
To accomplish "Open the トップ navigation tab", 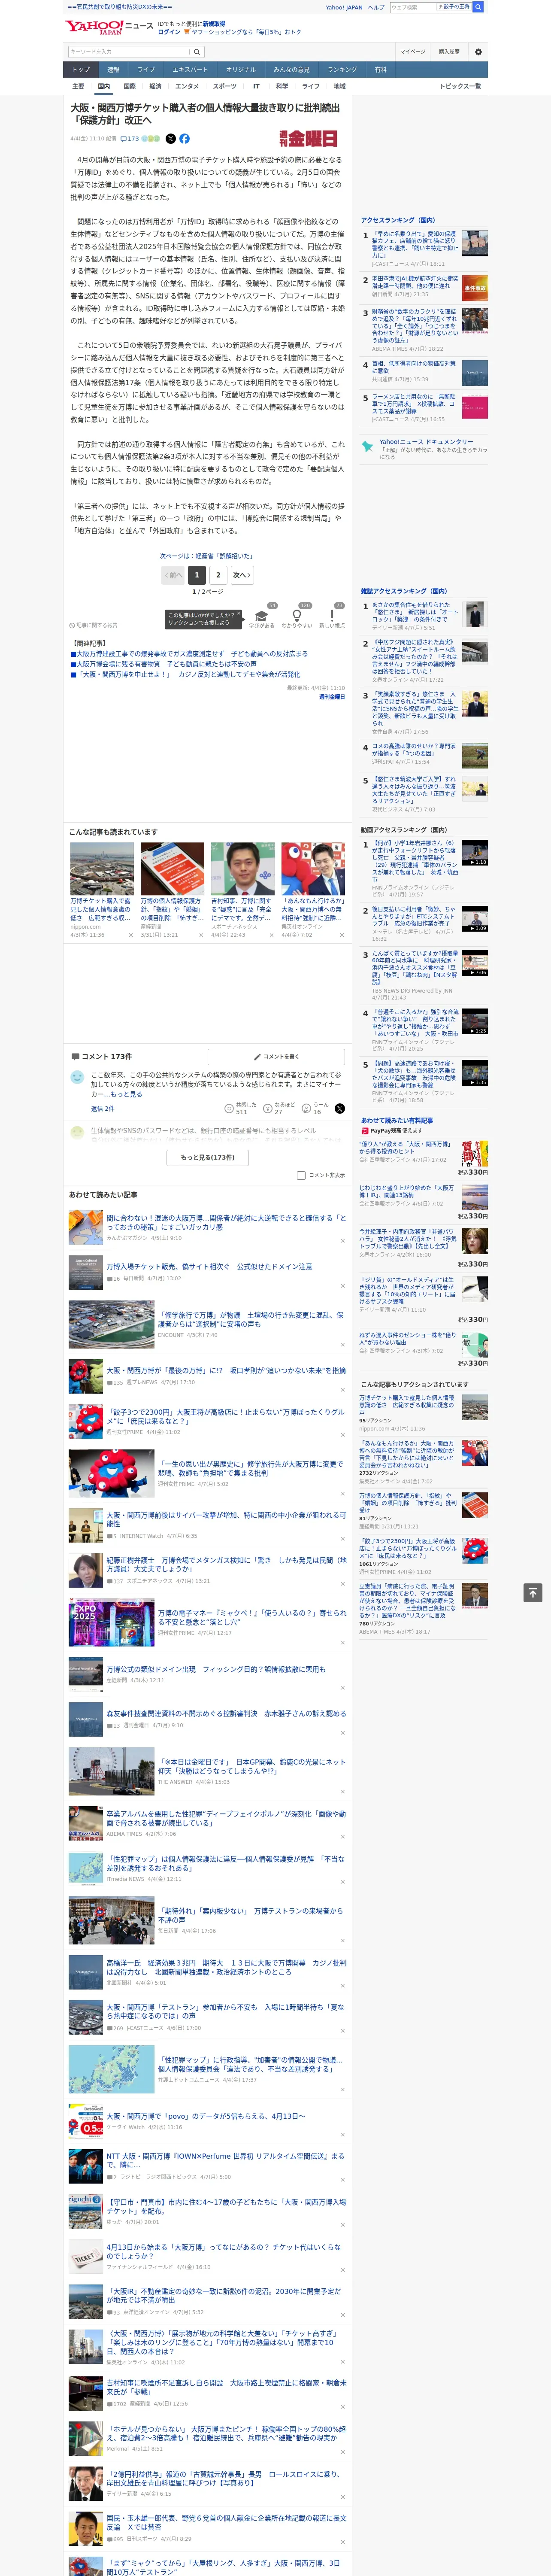I will 81,70.
